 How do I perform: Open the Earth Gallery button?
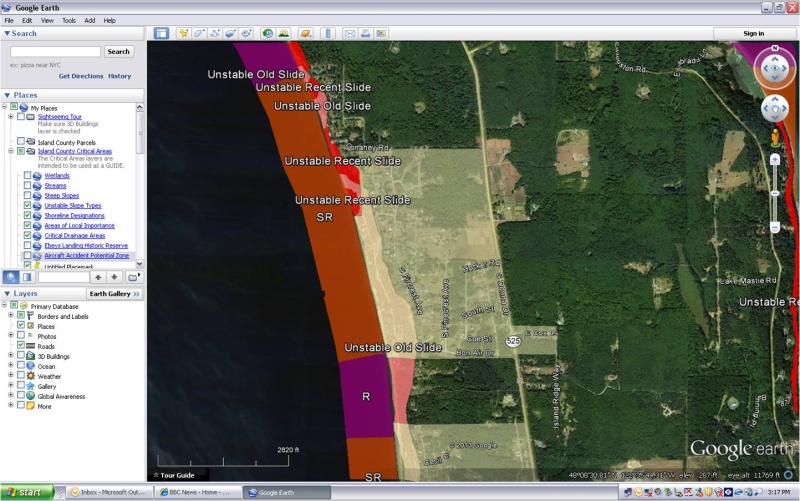(114, 294)
